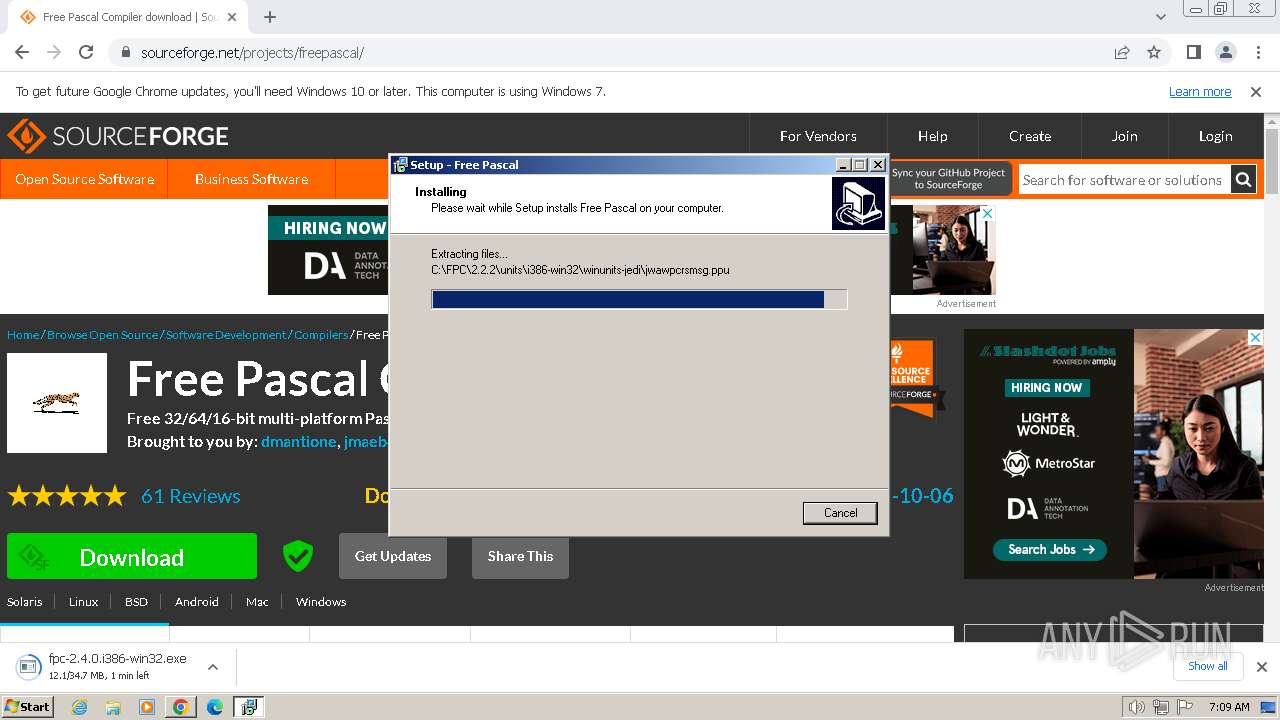Click the padlock site info icon
The height and width of the screenshot is (720, 1280).
coord(125,52)
